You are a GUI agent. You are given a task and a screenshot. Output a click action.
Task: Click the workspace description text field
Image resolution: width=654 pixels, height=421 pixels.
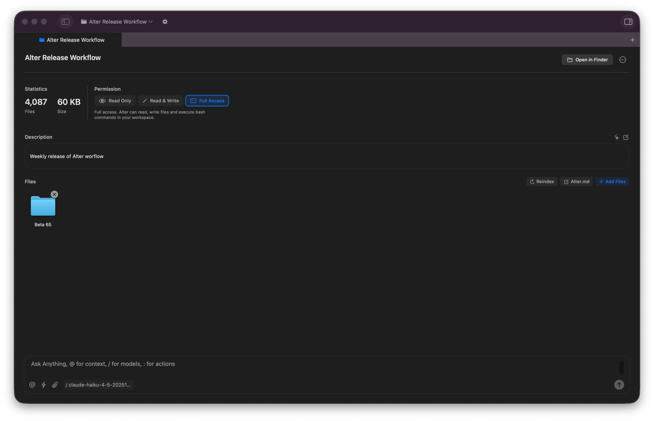327,156
